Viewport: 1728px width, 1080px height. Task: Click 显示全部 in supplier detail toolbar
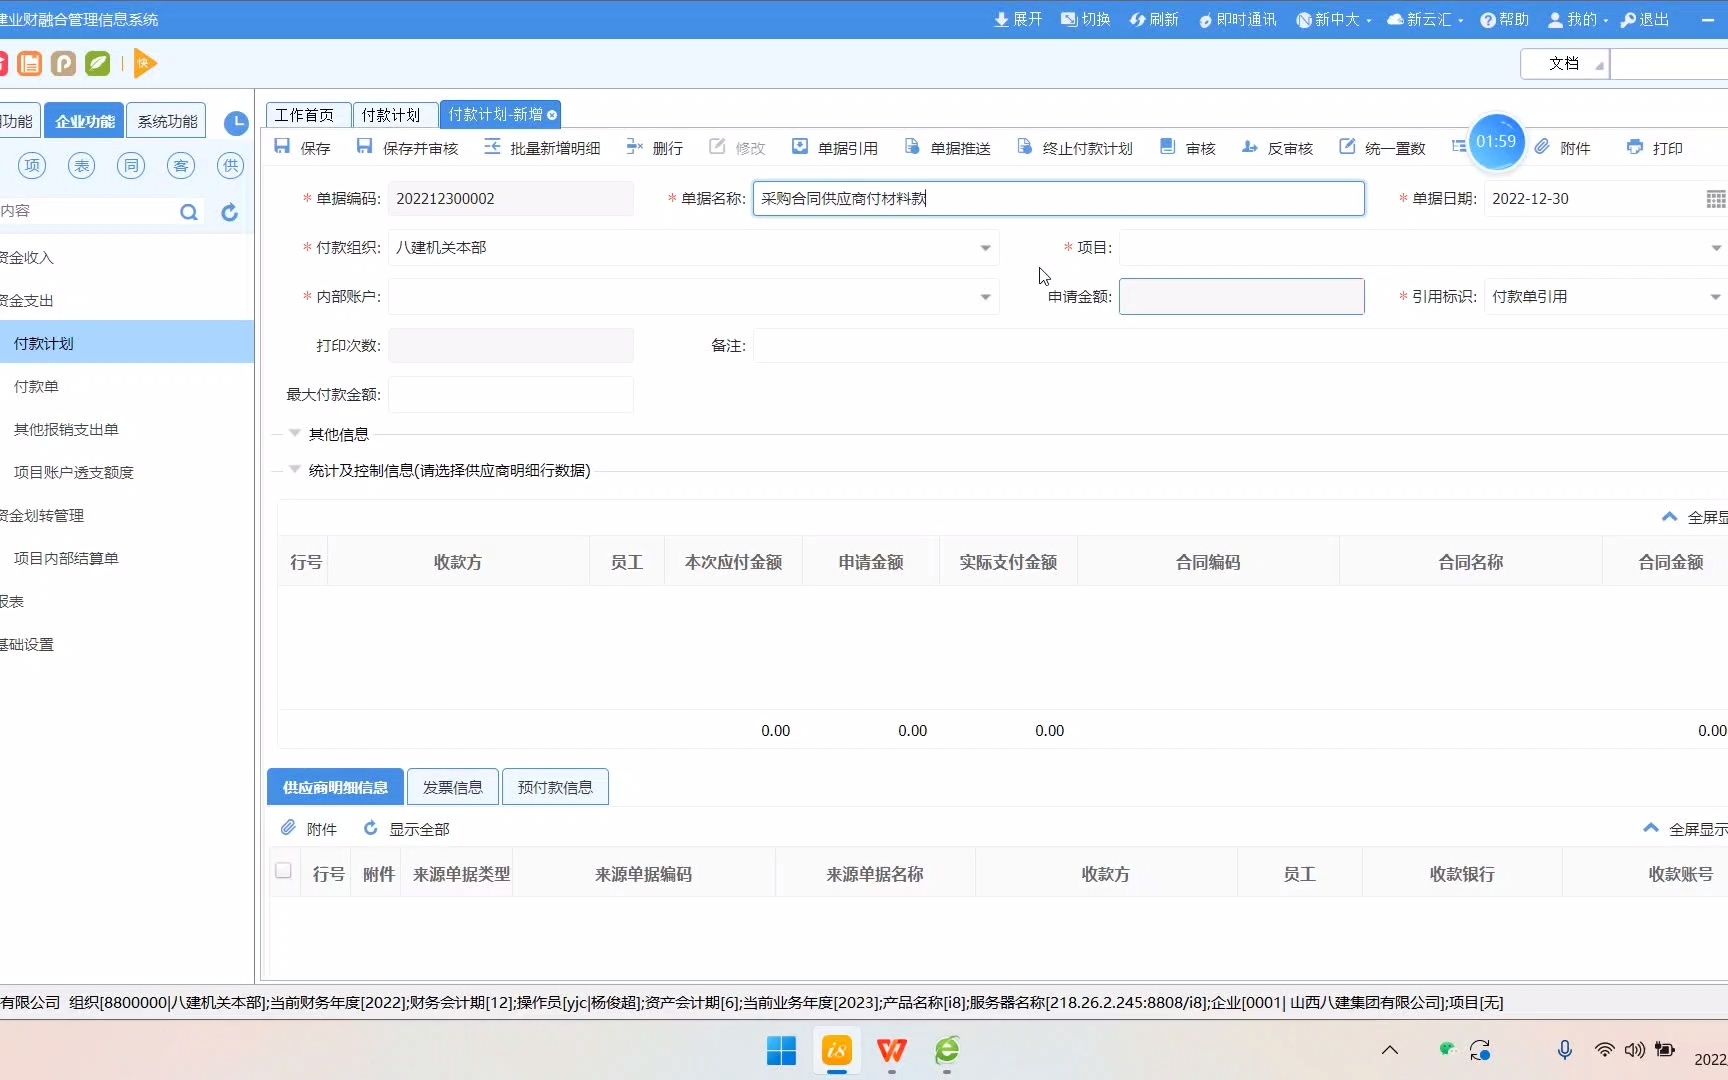(406, 829)
